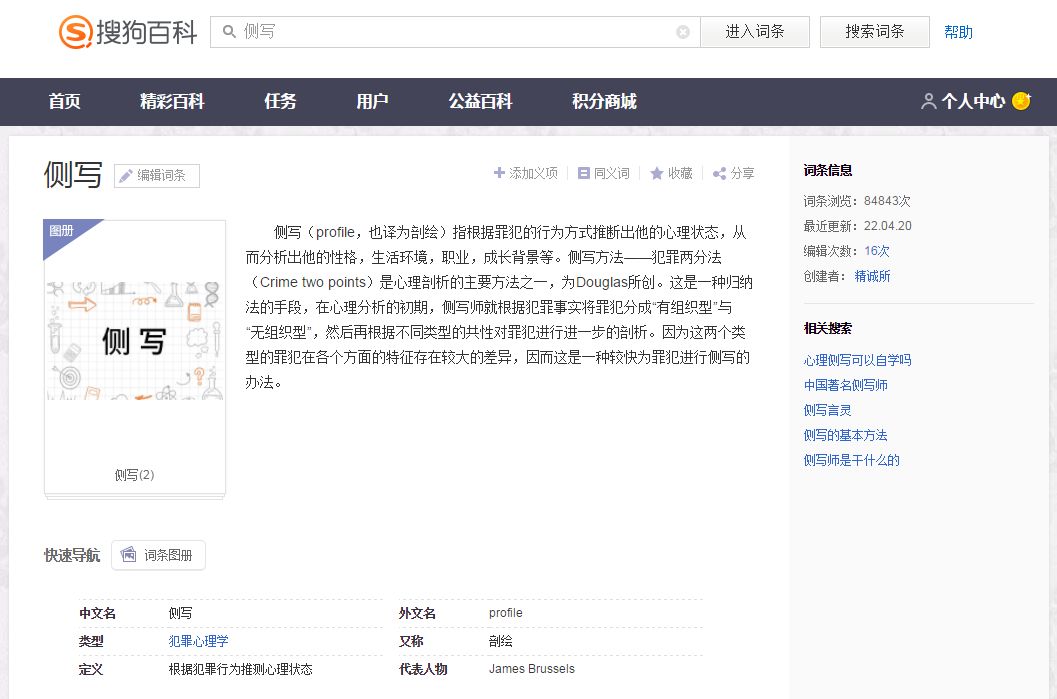Open creator 精诚所 profile link
The image size is (1057, 699).
tap(872, 276)
